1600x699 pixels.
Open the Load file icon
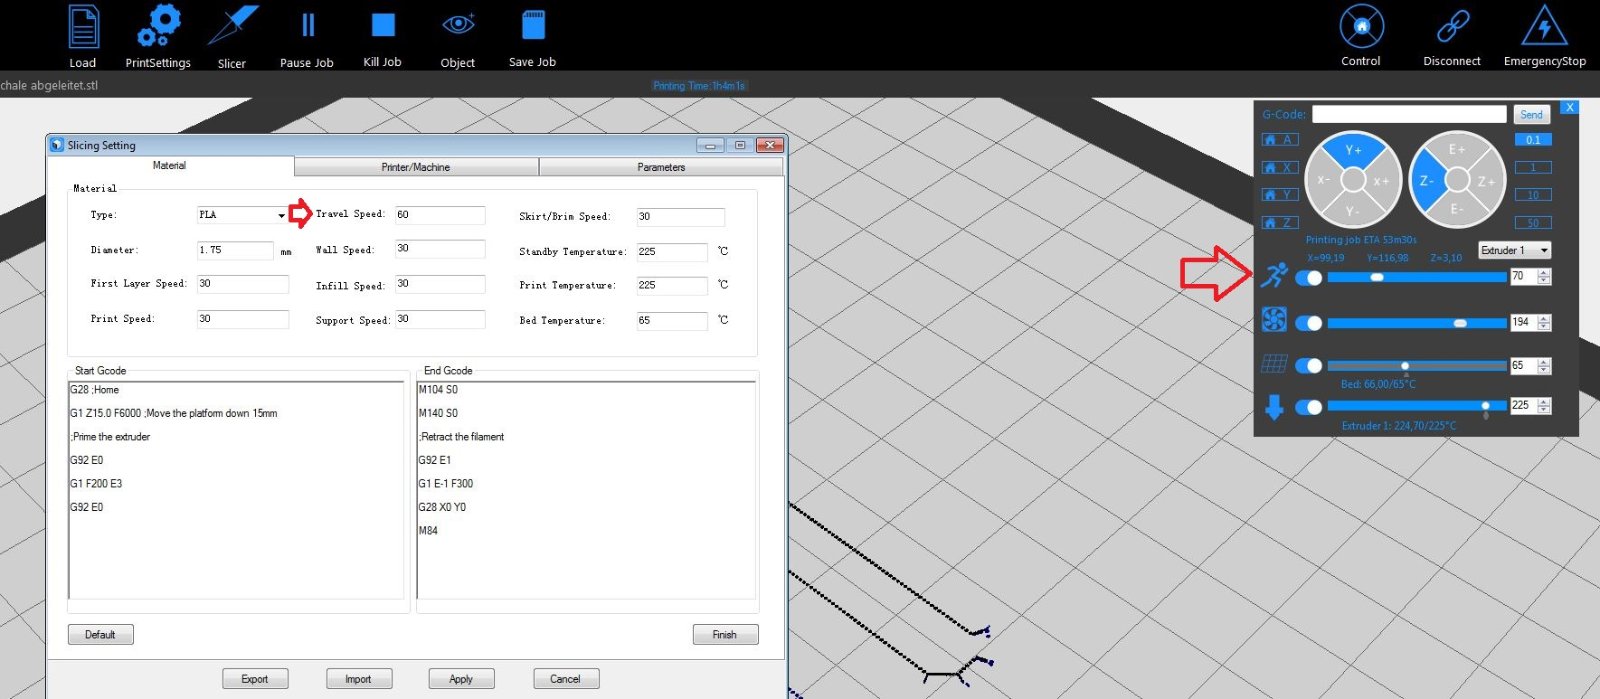pyautogui.click(x=83, y=27)
